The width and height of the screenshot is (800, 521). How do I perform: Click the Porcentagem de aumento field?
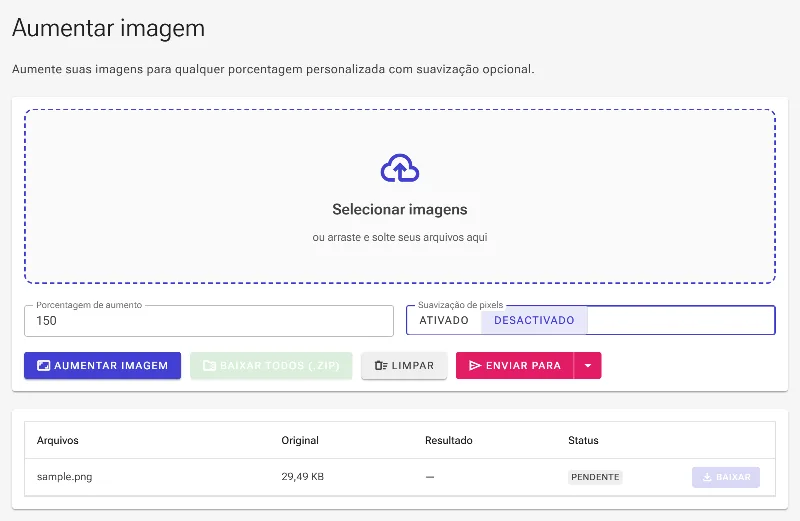point(209,321)
